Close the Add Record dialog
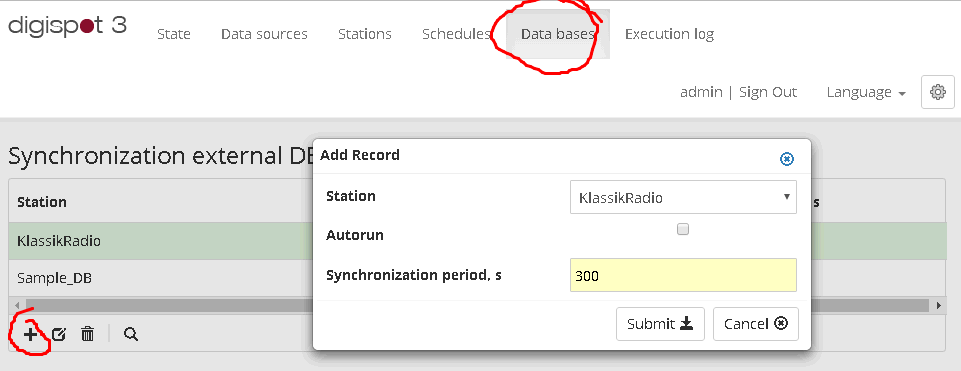This screenshot has height=371, width=961. point(787,159)
